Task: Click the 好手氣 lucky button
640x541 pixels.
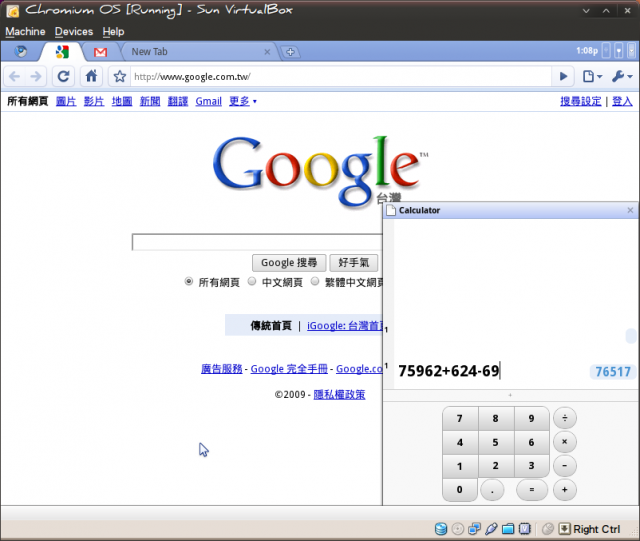Action: [x=353, y=263]
